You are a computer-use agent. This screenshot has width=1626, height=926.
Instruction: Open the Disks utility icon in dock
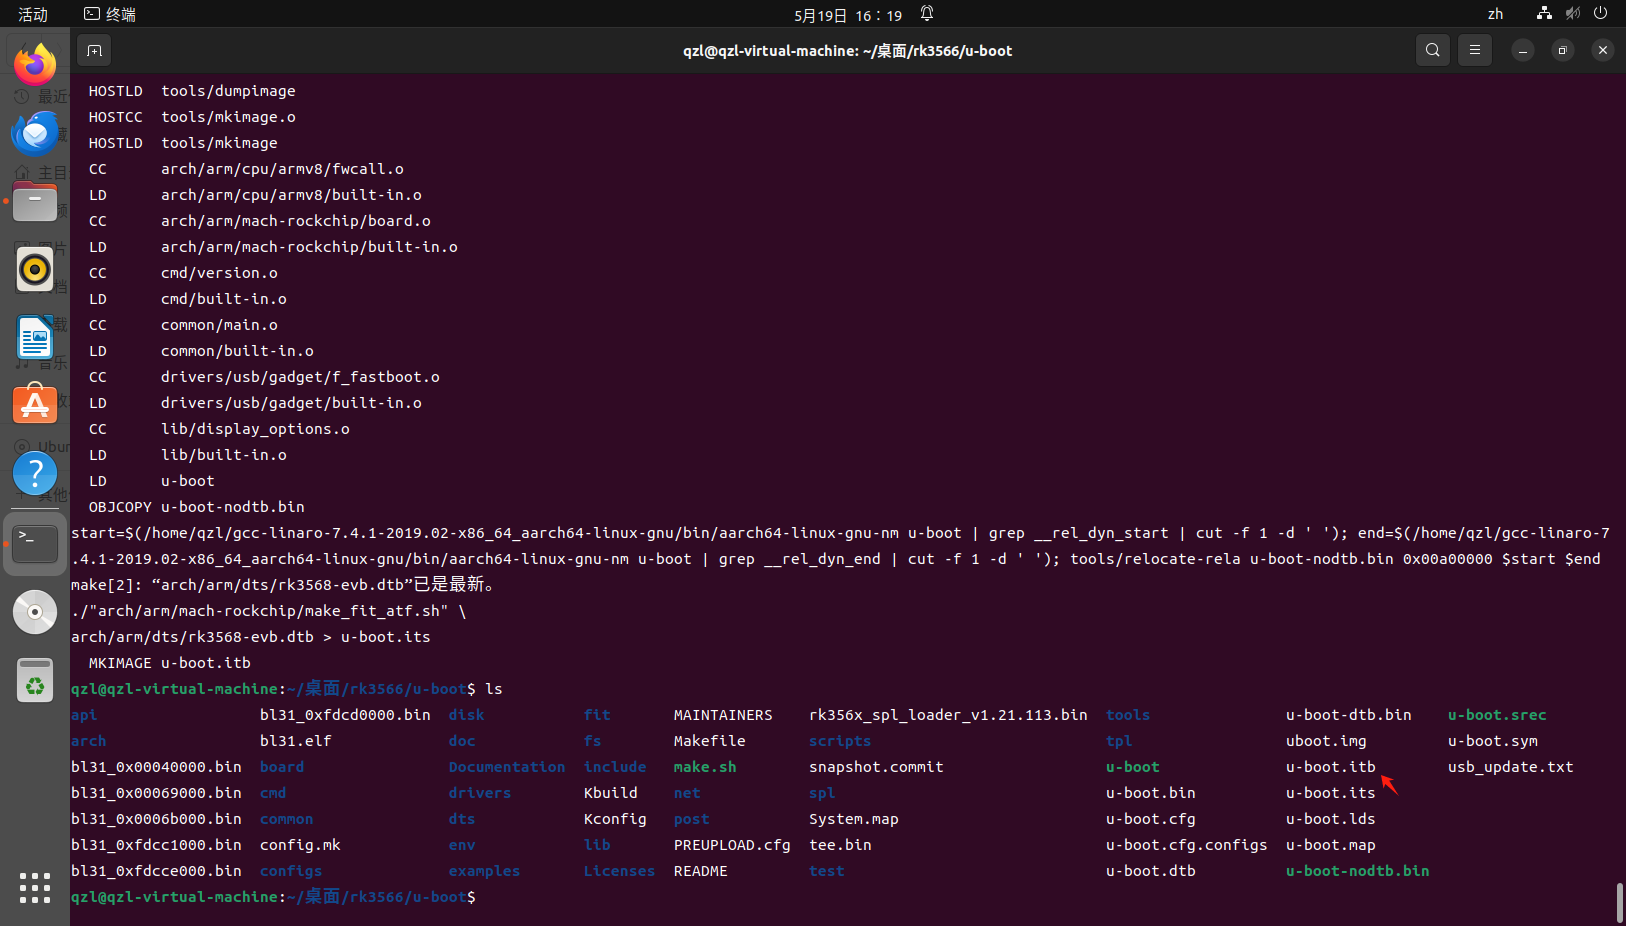click(35, 612)
